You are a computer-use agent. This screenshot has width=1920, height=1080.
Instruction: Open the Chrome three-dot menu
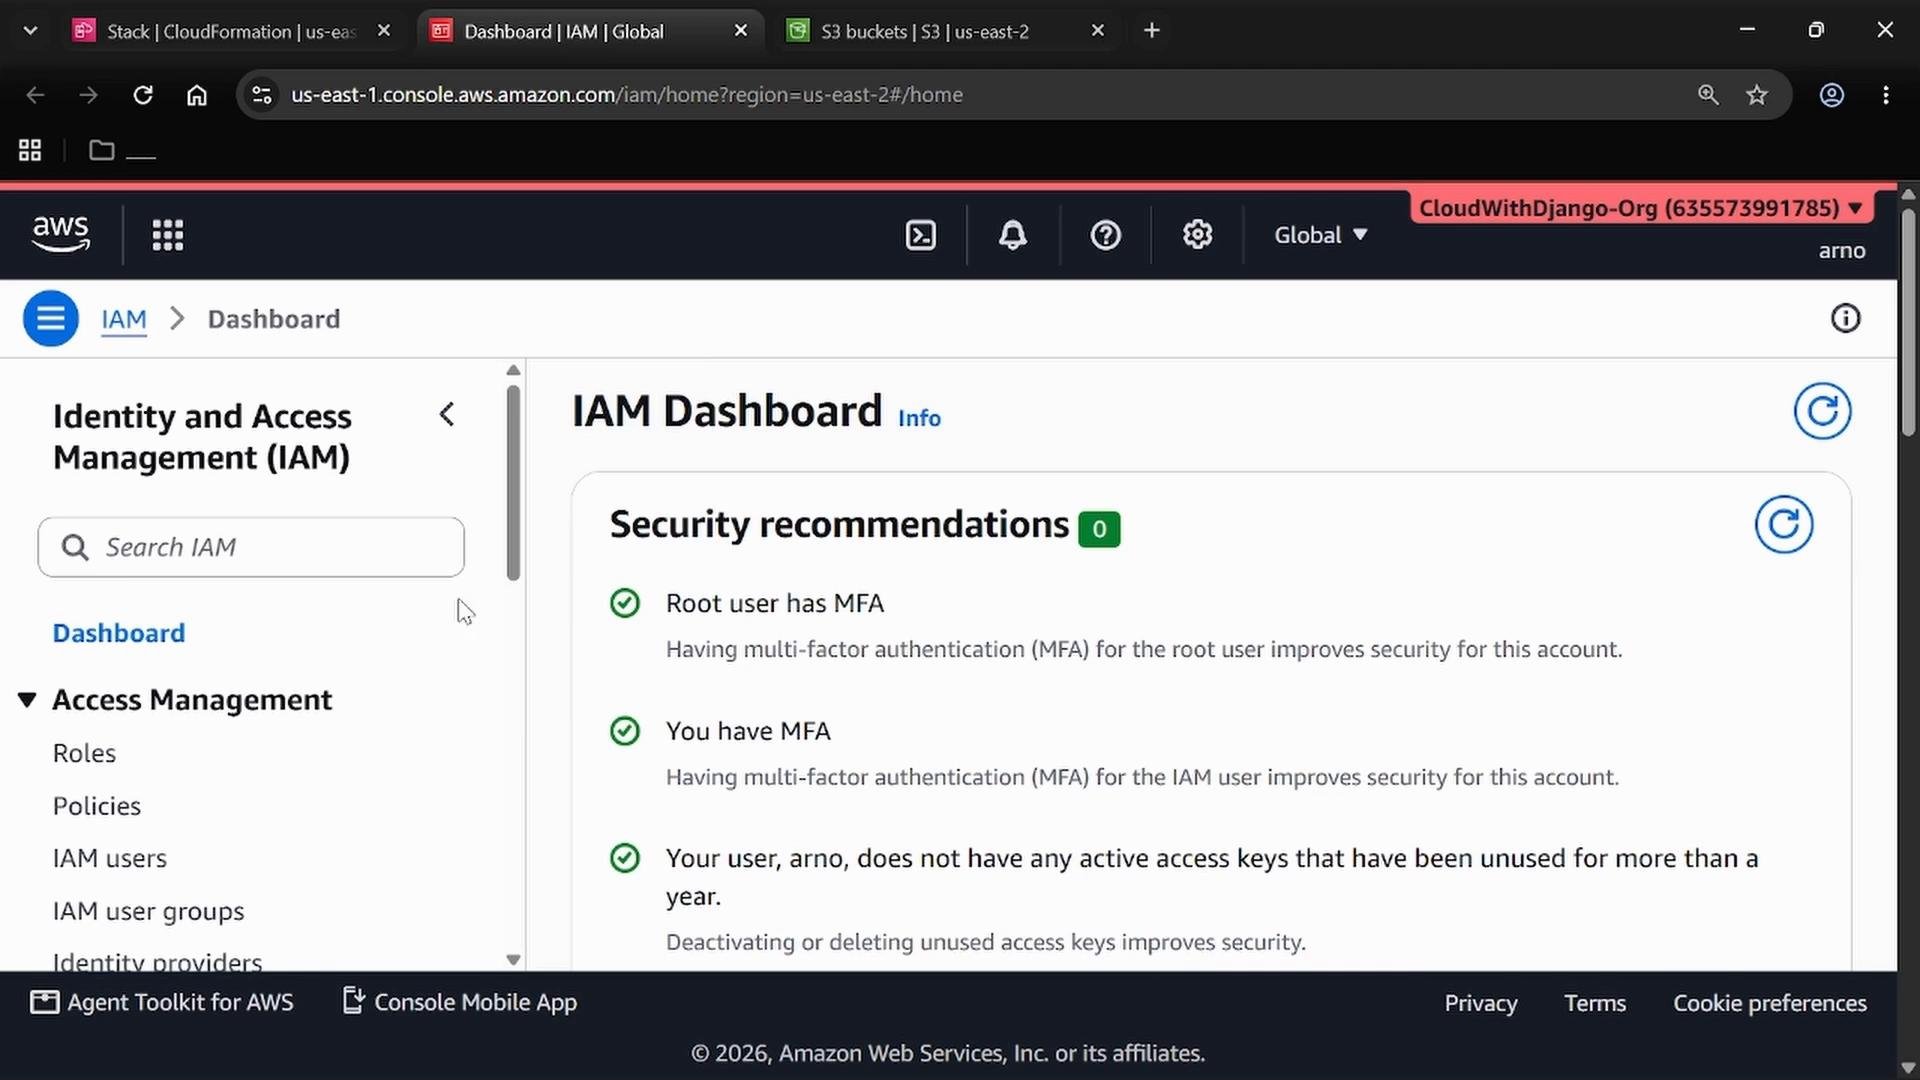click(1886, 95)
